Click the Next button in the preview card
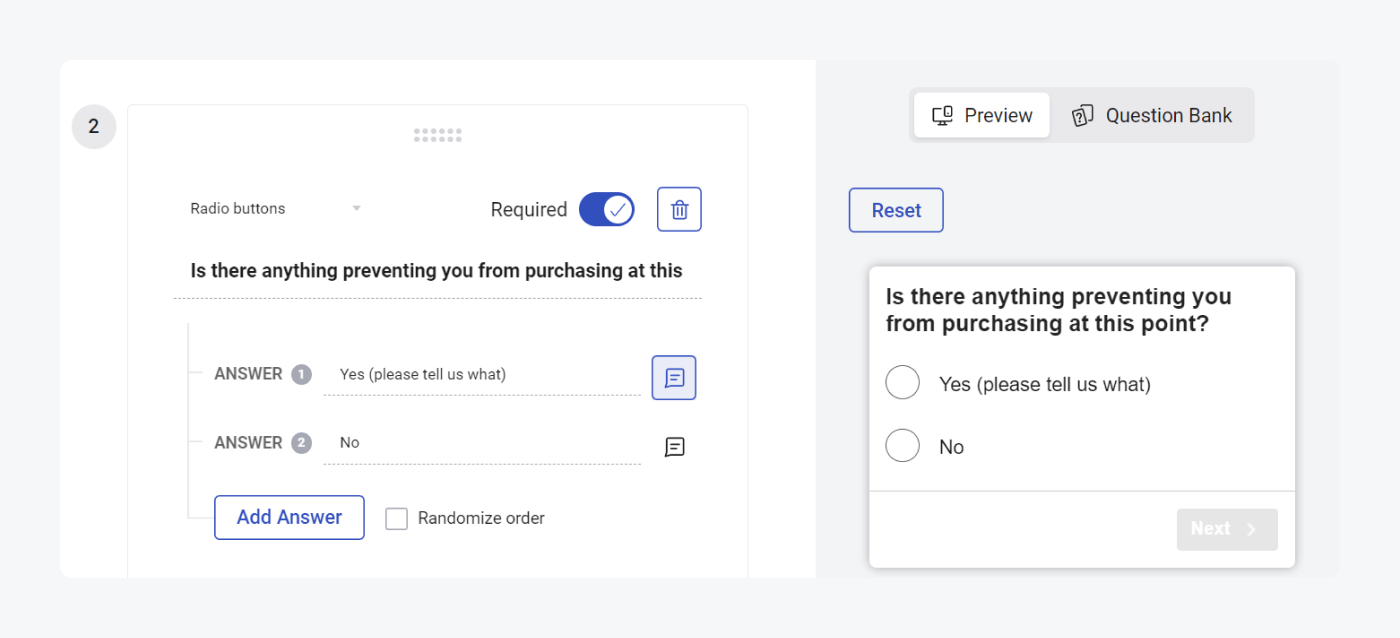1400x638 pixels. pos(1226,528)
